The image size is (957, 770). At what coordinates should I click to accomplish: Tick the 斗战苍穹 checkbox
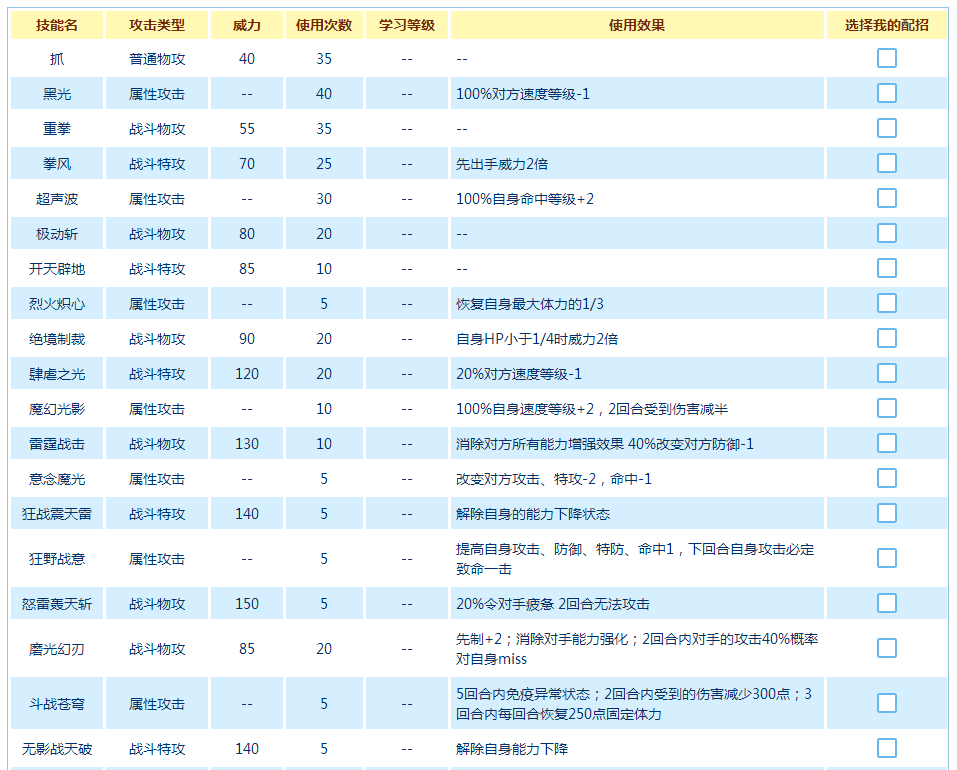pyautogui.click(x=886, y=703)
